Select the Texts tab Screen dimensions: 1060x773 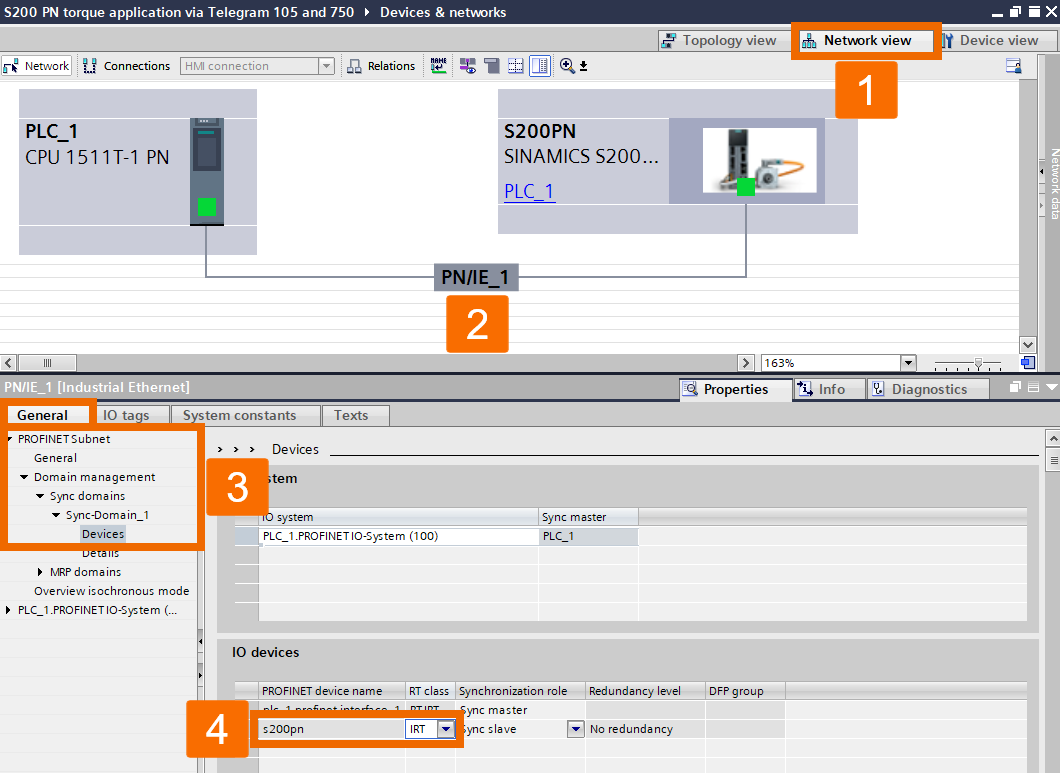pyautogui.click(x=356, y=415)
